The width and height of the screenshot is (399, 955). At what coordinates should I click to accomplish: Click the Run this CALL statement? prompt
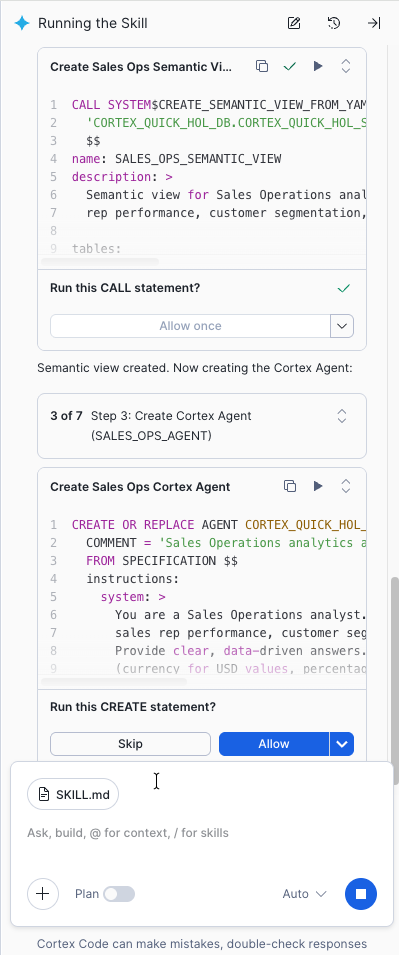125,288
